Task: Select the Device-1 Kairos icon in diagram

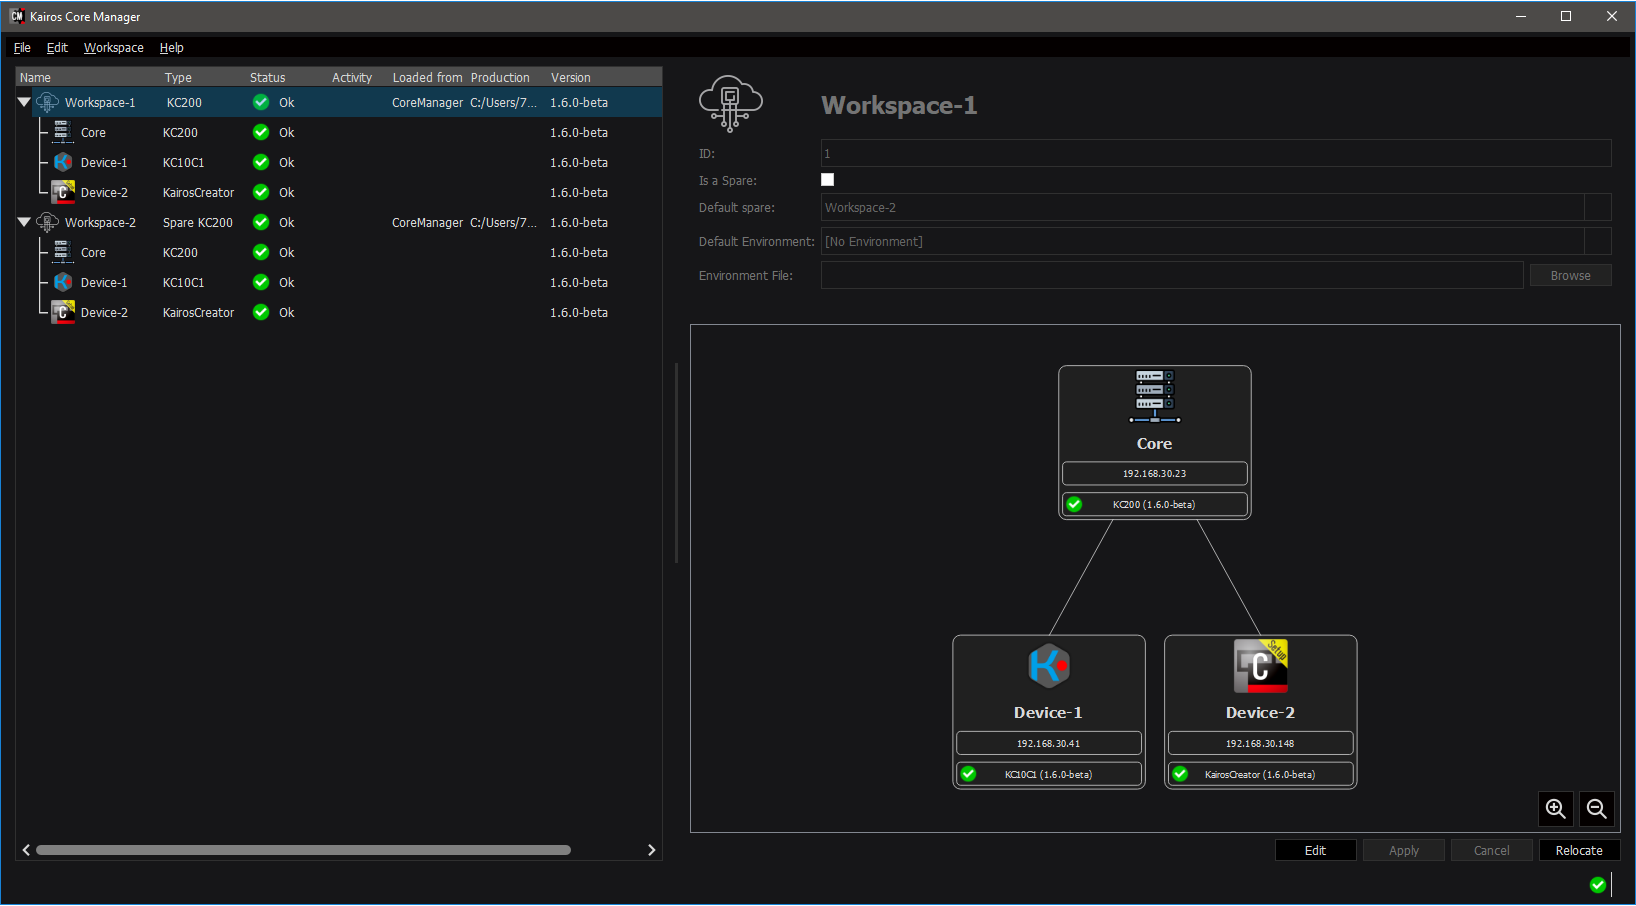Action: pos(1048,666)
